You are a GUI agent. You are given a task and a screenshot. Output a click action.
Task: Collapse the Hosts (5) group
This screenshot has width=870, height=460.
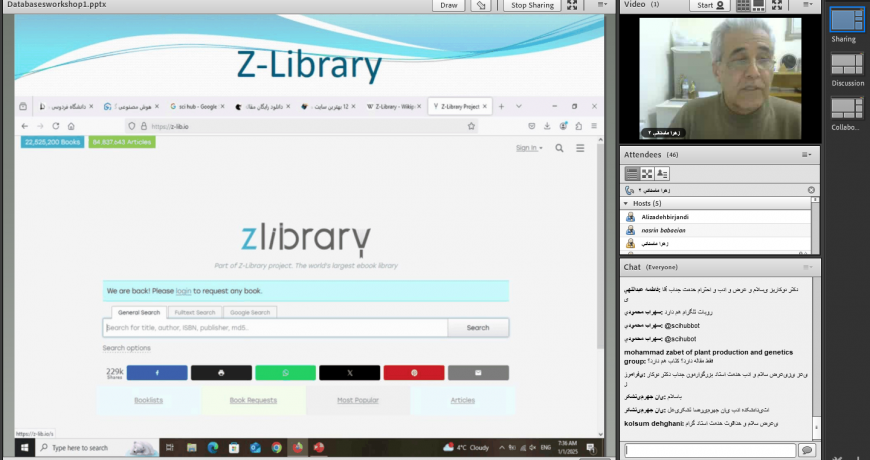coord(626,204)
